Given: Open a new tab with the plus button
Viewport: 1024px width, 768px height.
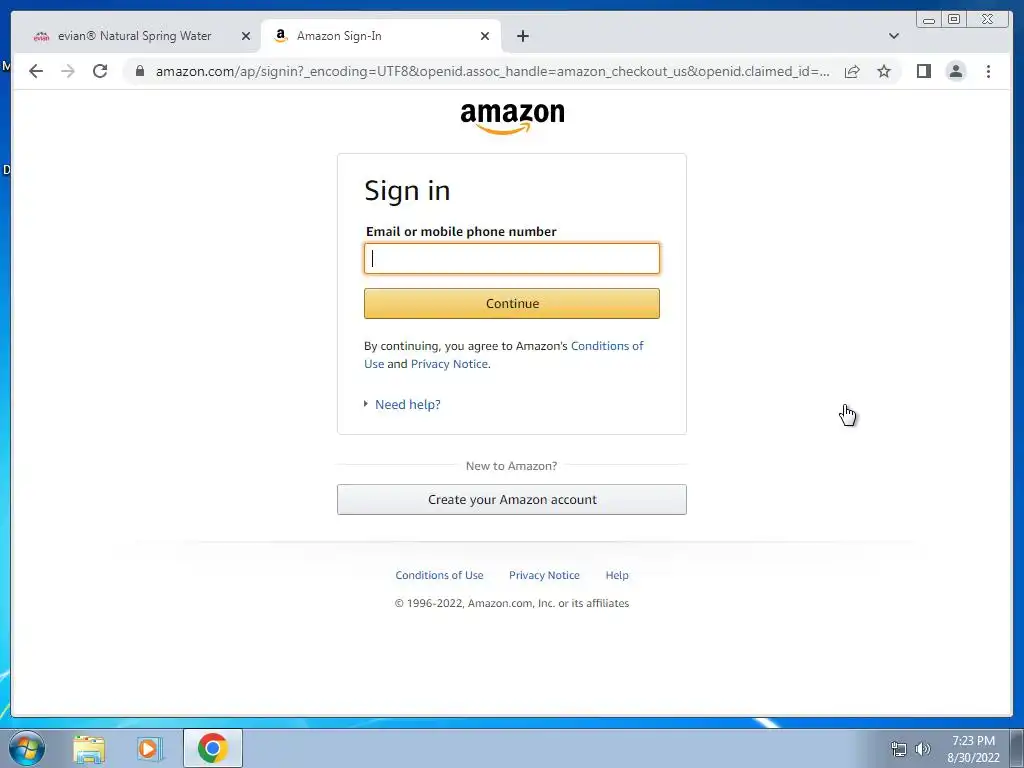Looking at the screenshot, I should pyautogui.click(x=522, y=36).
